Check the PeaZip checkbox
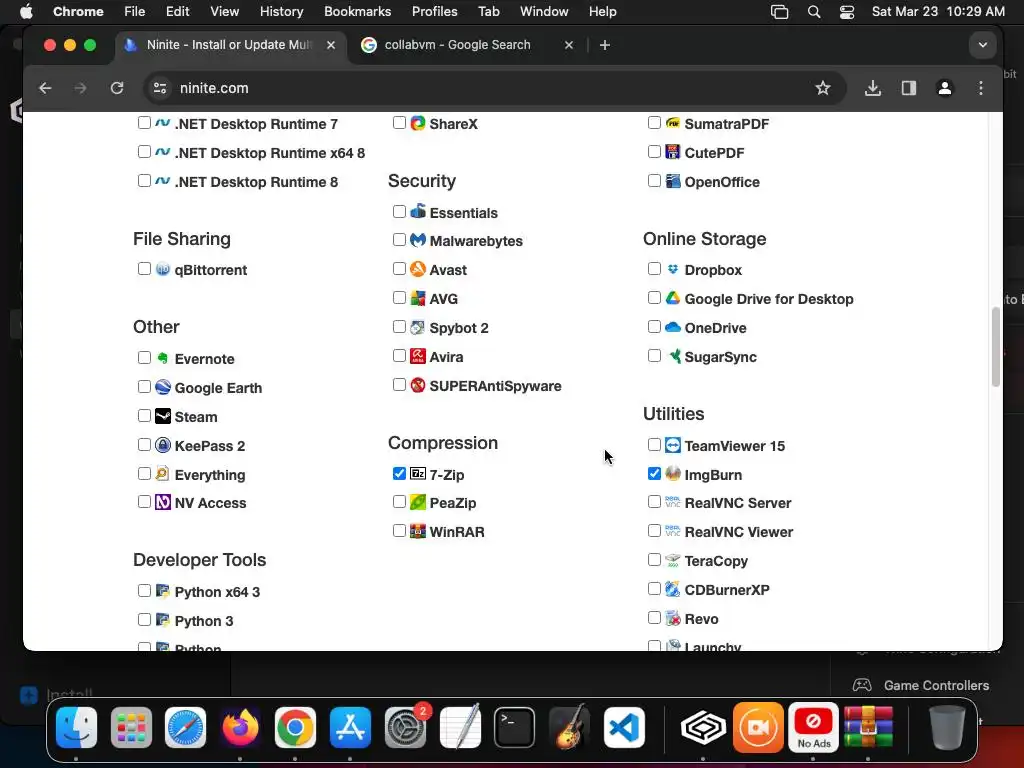 (399, 502)
